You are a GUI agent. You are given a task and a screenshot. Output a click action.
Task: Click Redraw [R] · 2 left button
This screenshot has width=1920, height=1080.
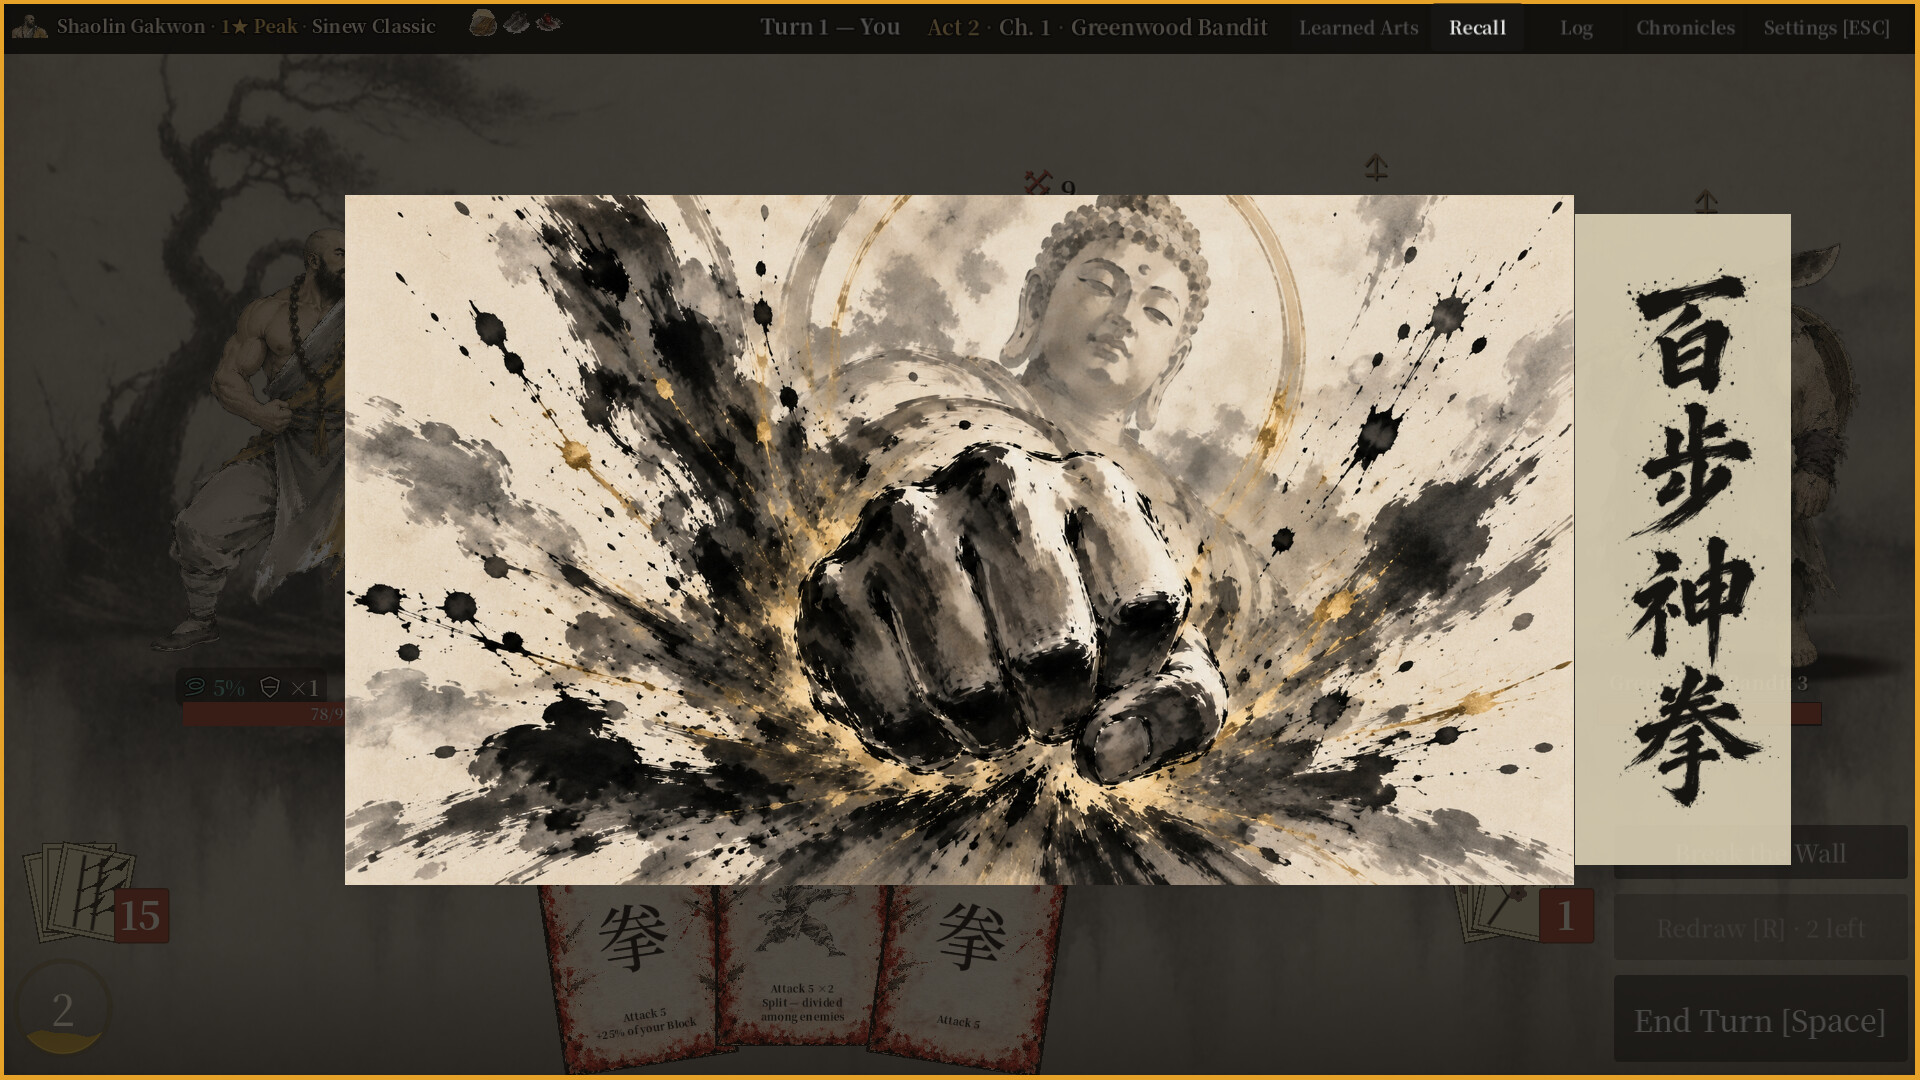click(x=1760, y=928)
